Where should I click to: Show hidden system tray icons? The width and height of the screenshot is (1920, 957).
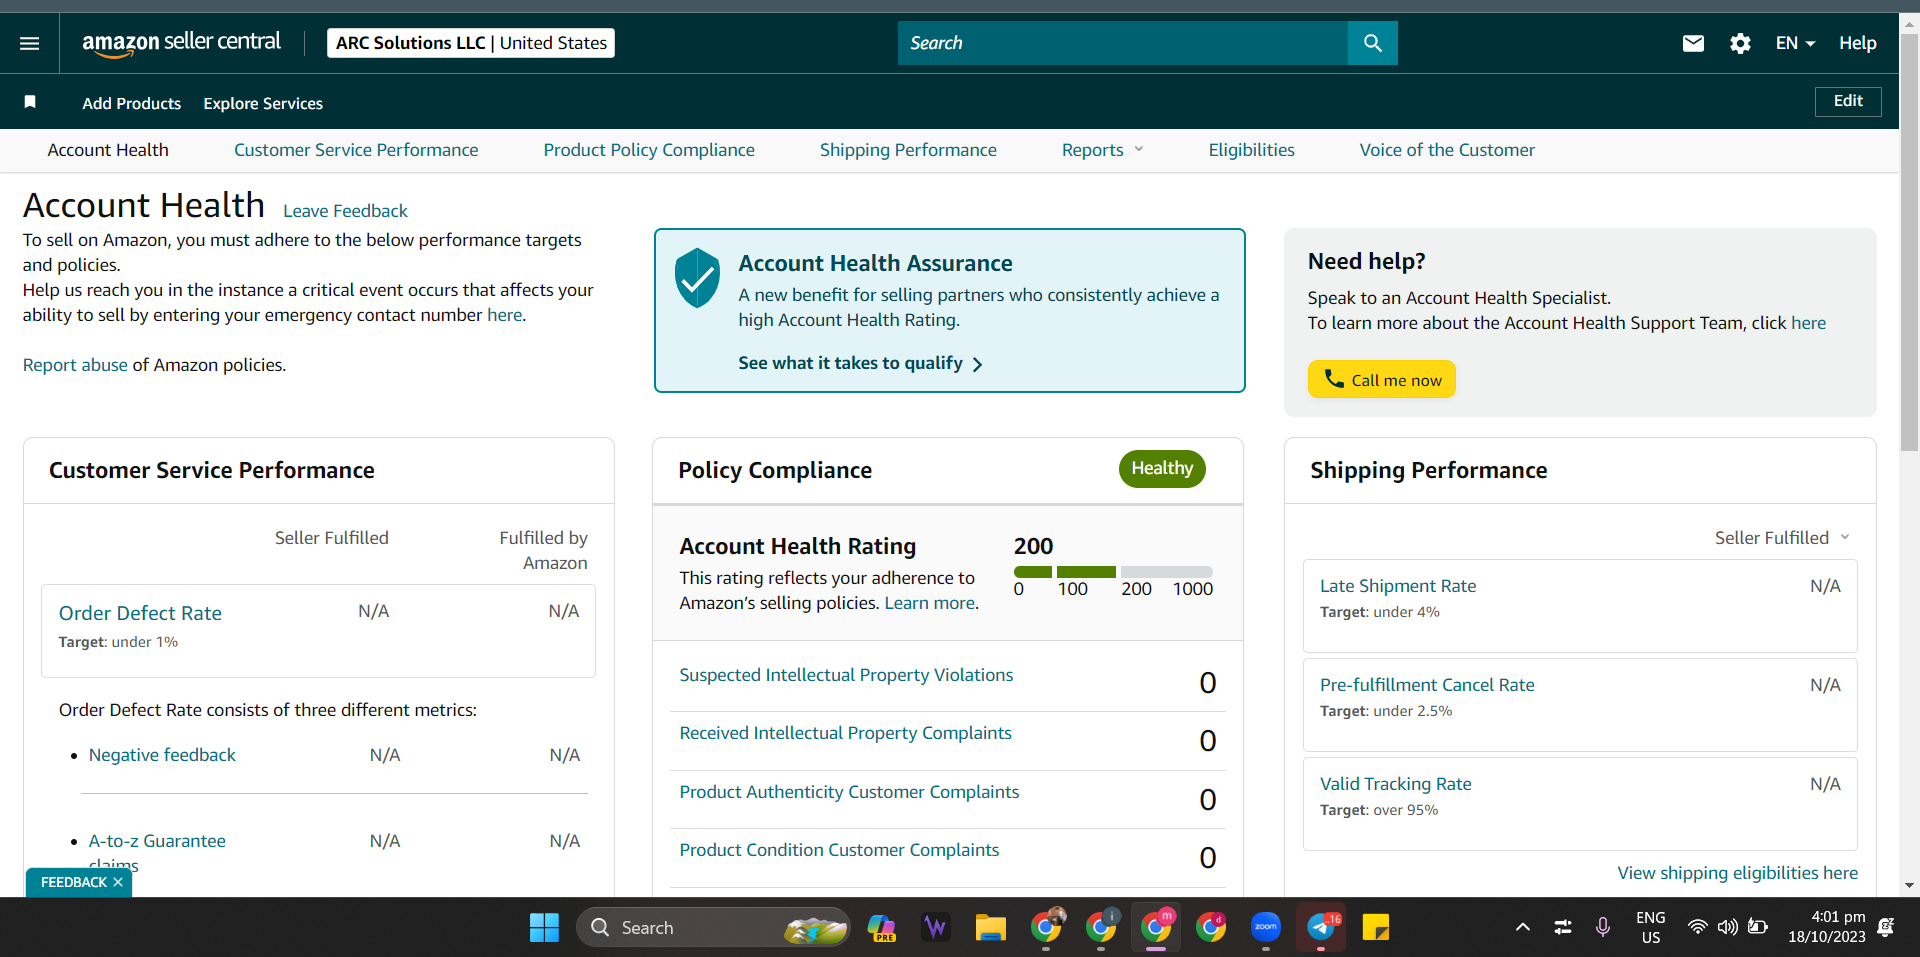(1522, 927)
